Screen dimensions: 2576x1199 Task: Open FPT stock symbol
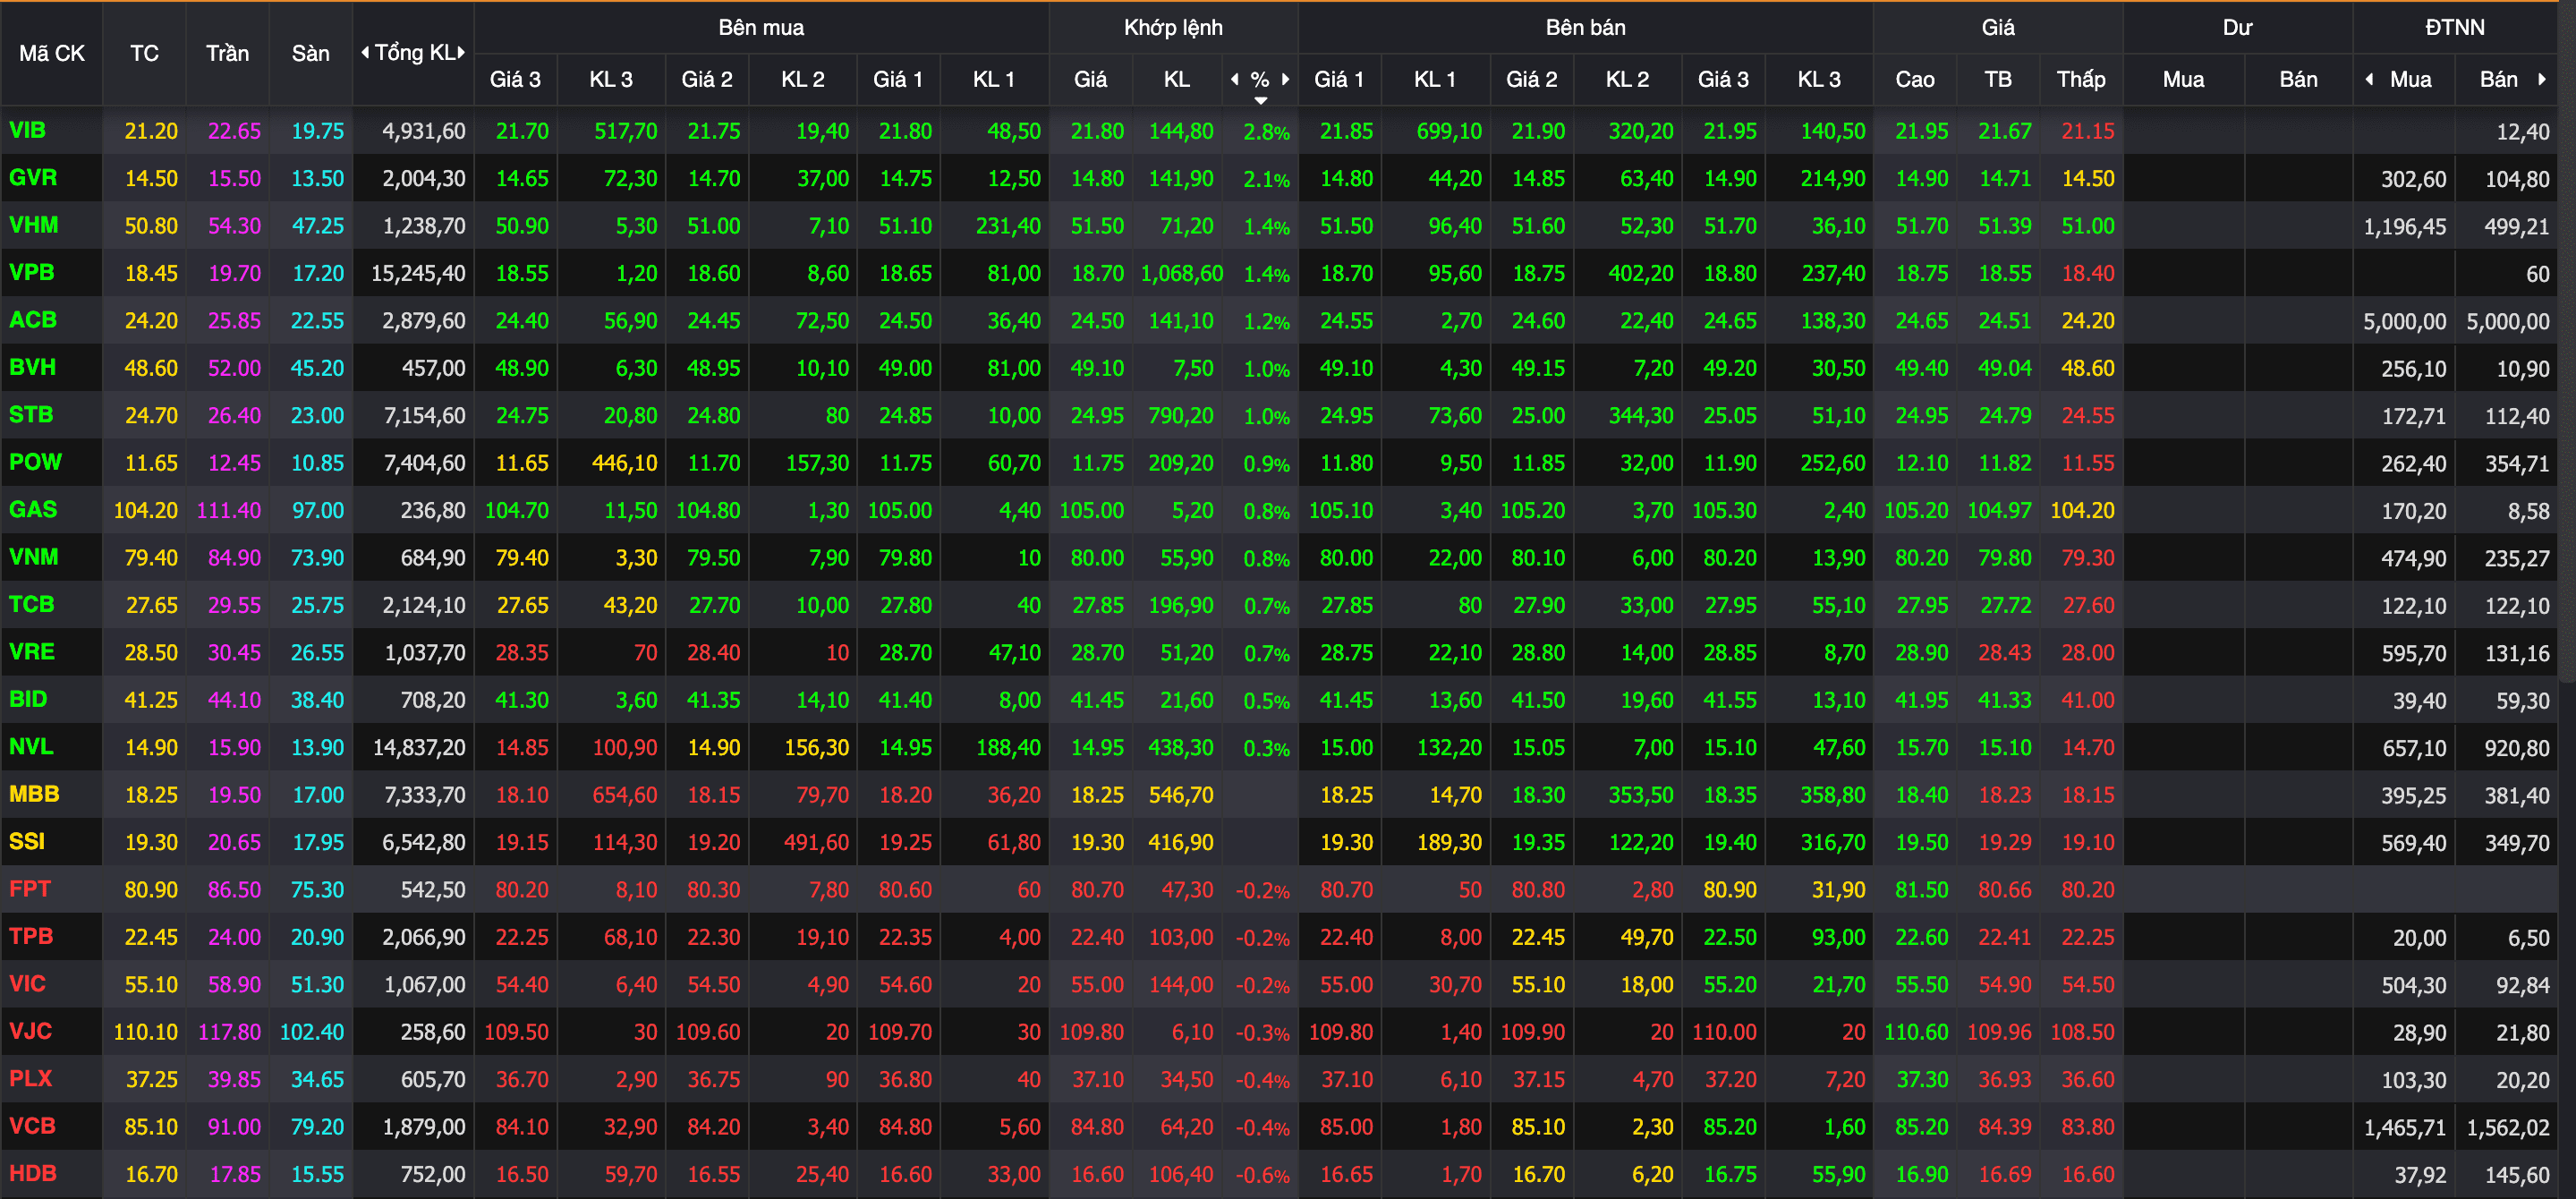coord(30,889)
